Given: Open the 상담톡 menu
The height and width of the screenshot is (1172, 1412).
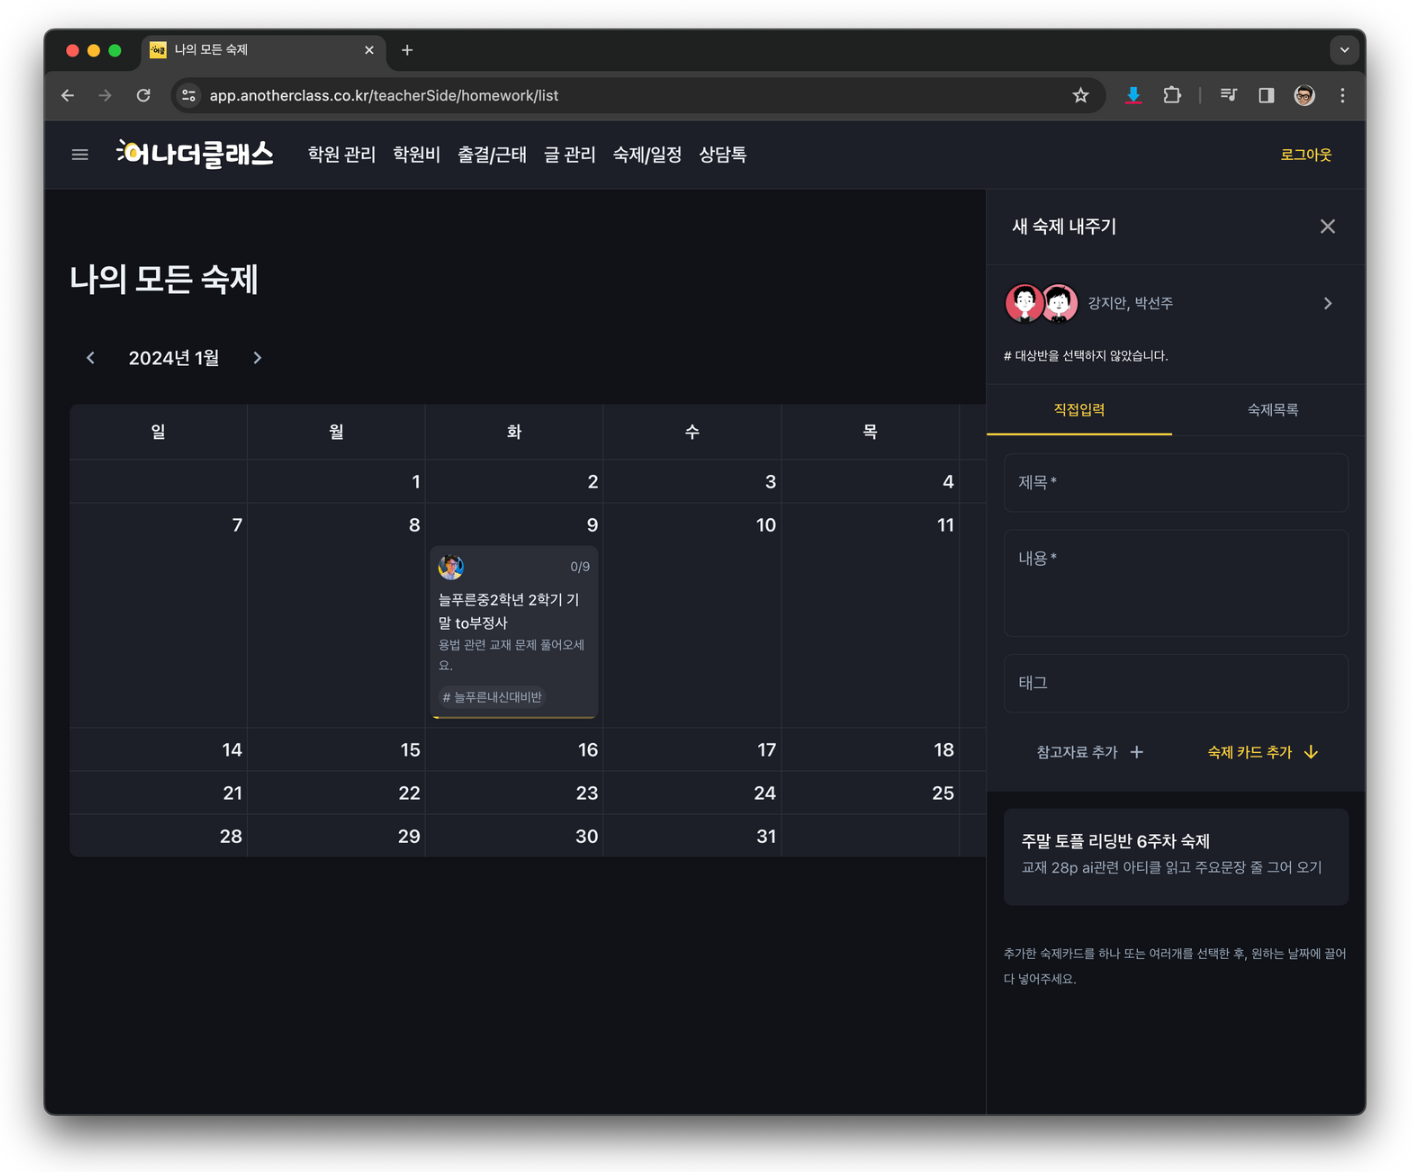Looking at the screenshot, I should pyautogui.click(x=722, y=155).
